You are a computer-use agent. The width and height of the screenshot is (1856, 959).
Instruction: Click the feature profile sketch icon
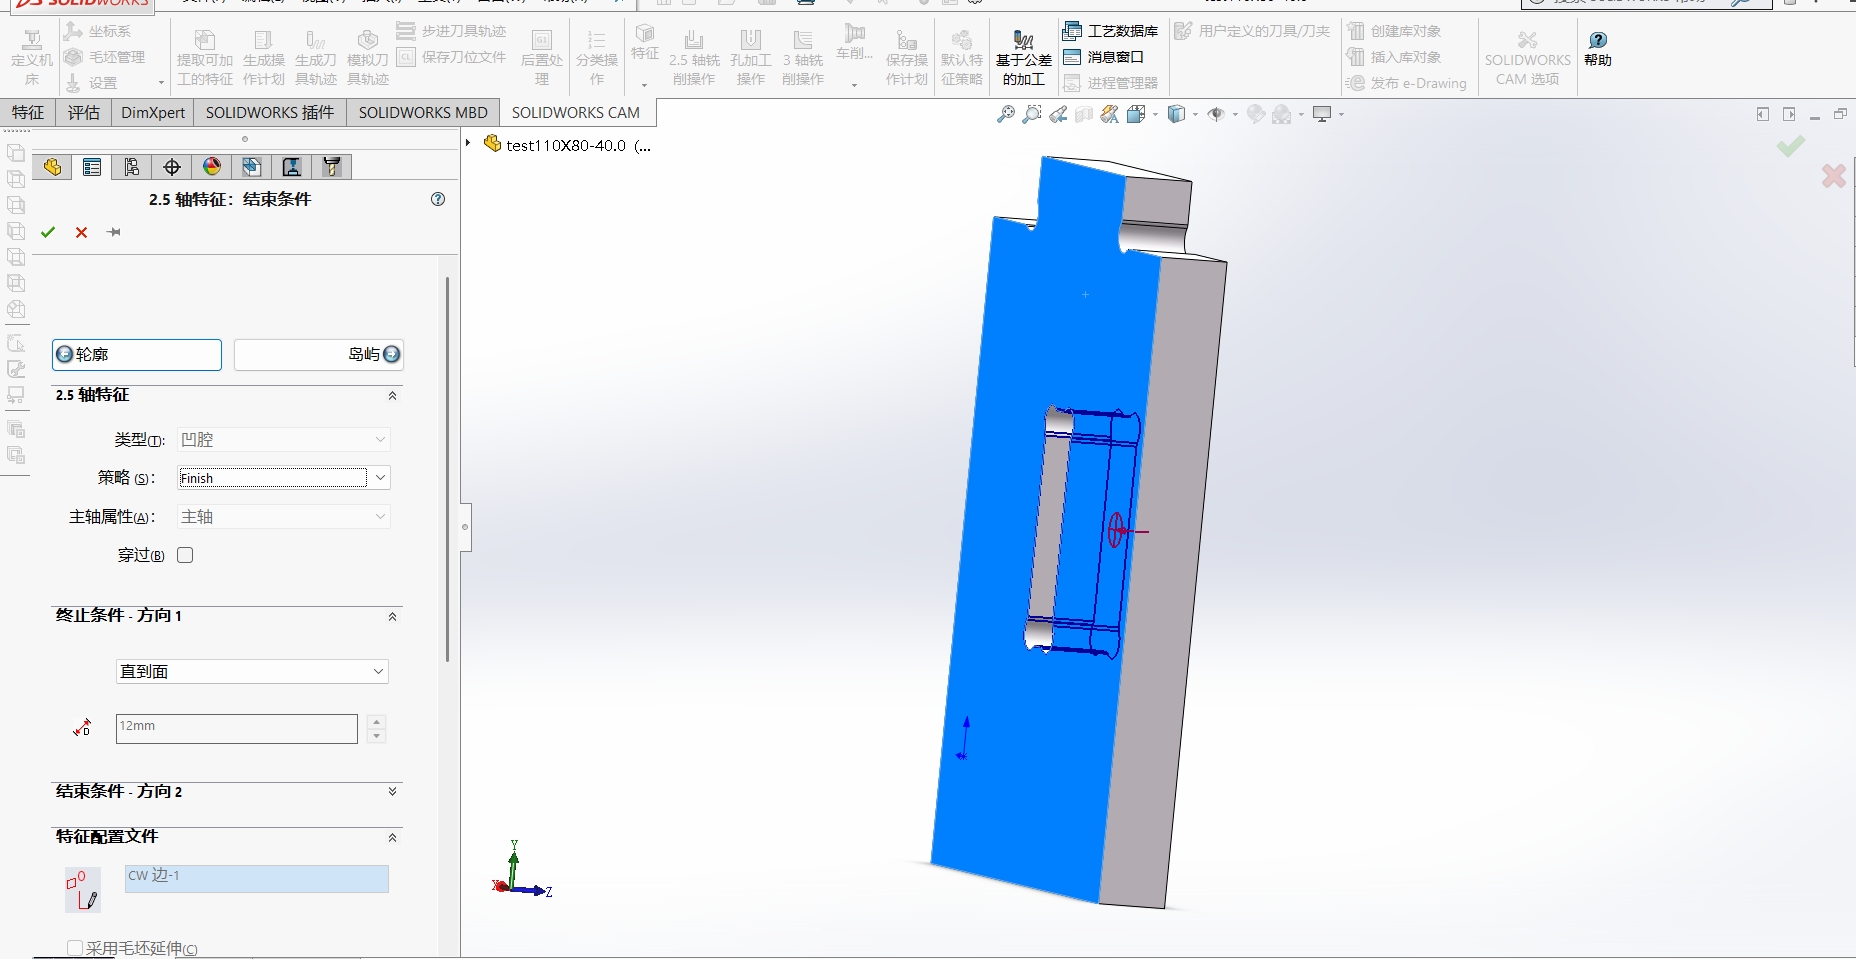pyautogui.click(x=83, y=889)
